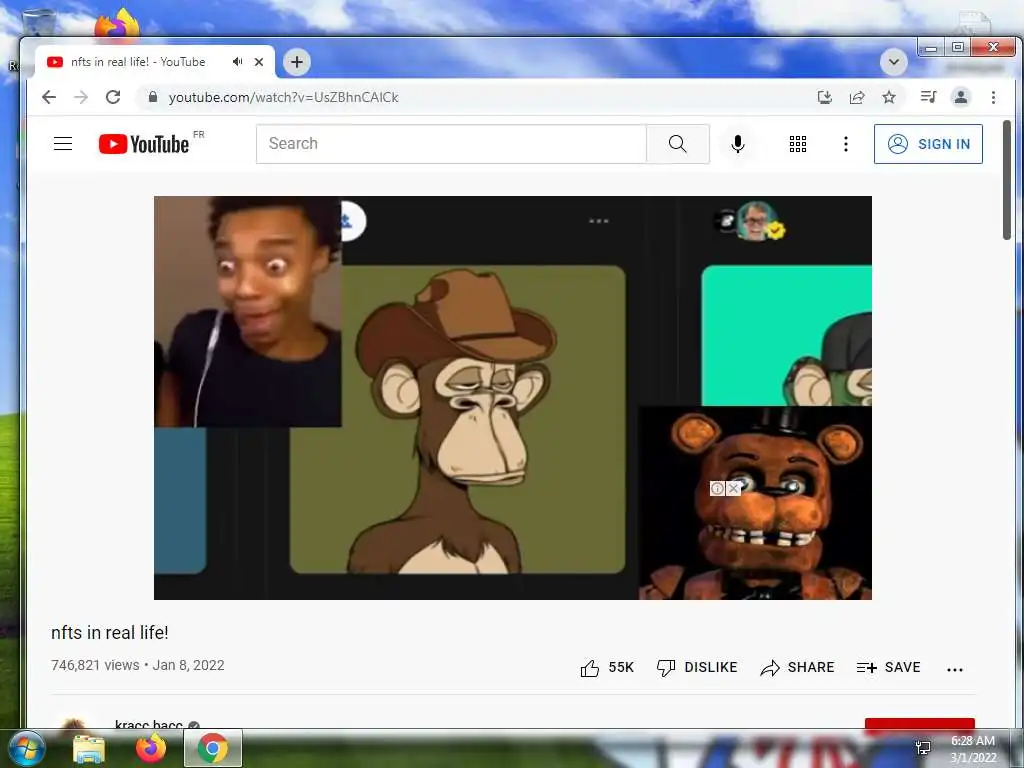Open the kracc bacc channel
The height and width of the screenshot is (768, 1024).
point(149,724)
